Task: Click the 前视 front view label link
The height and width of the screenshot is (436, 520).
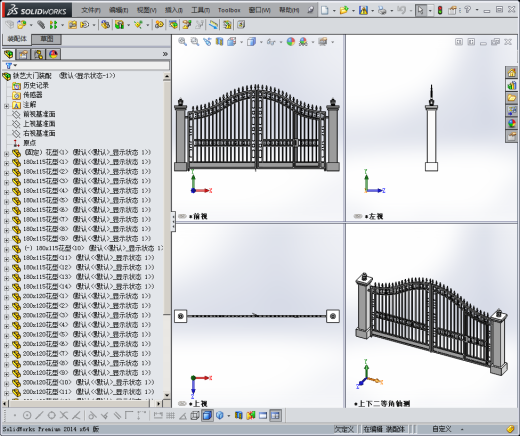Action: (x=200, y=216)
